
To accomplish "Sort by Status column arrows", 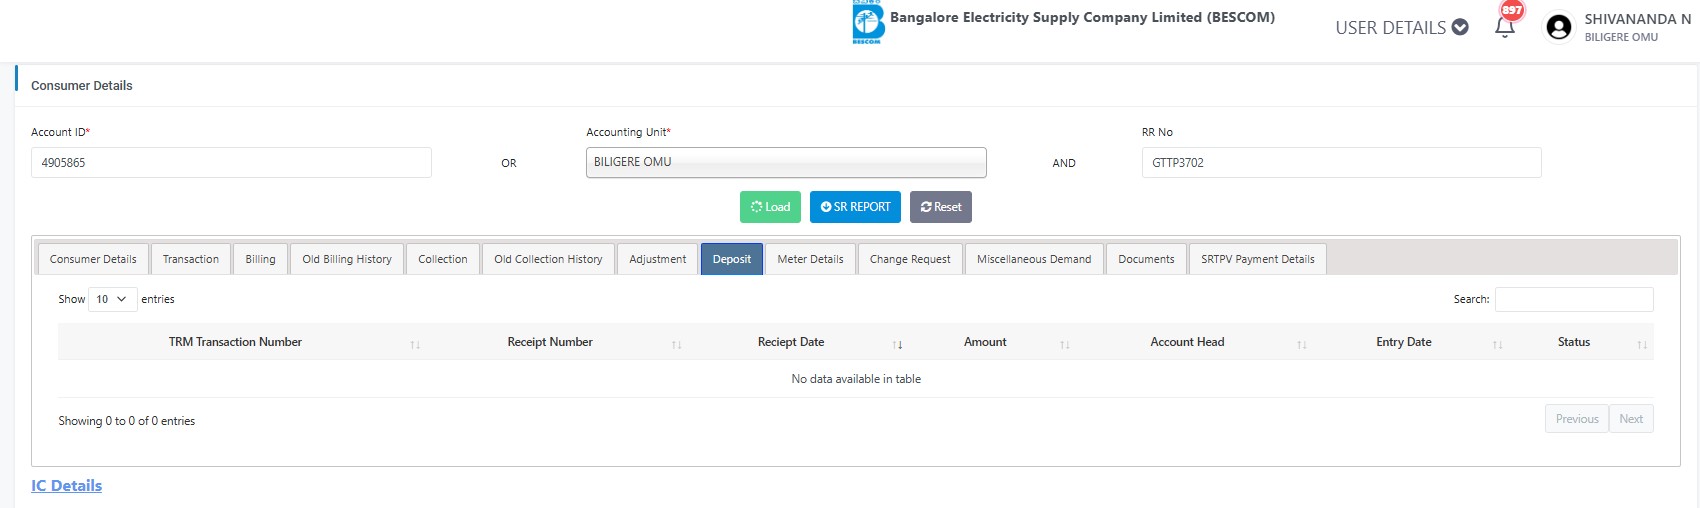I will 1641,344.
